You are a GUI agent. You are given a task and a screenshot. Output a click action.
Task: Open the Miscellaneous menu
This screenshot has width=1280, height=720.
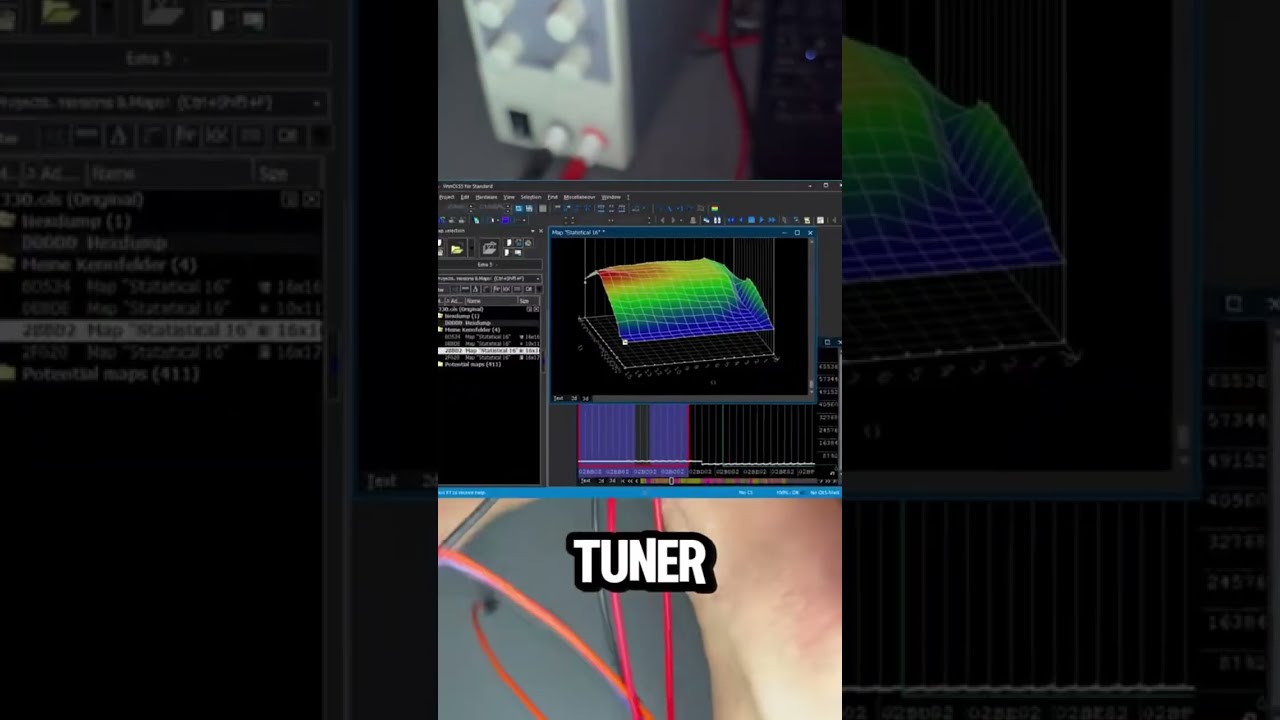click(579, 197)
